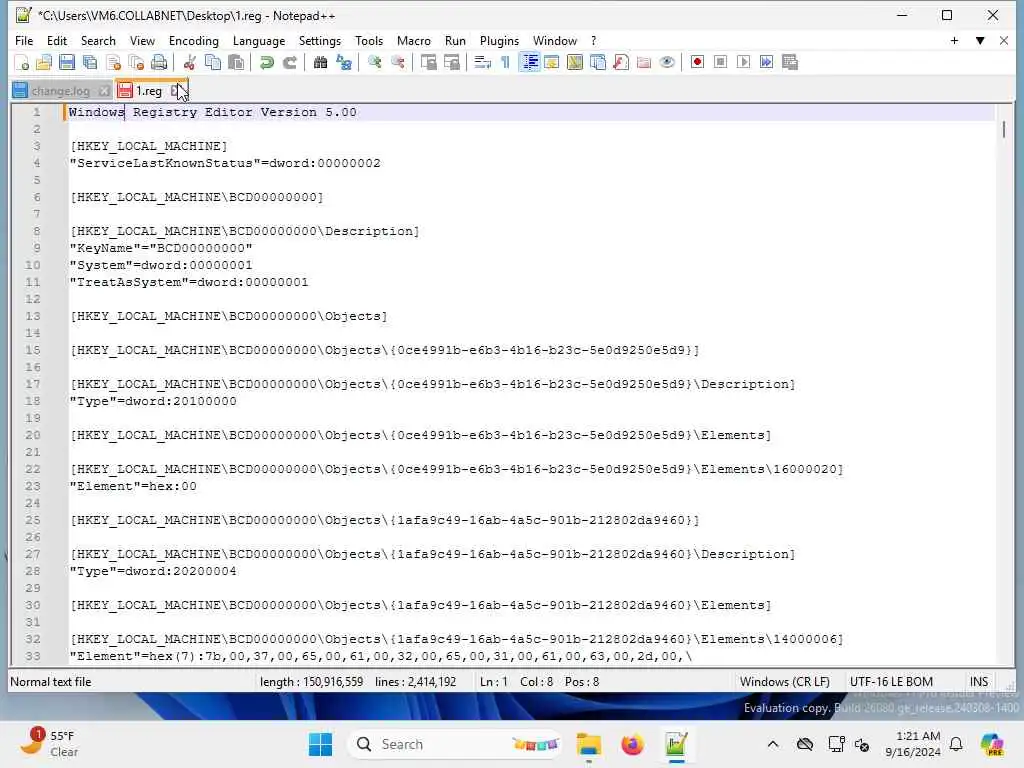Switch to the change.log tab
The width and height of the screenshot is (1024, 768).
(x=60, y=91)
